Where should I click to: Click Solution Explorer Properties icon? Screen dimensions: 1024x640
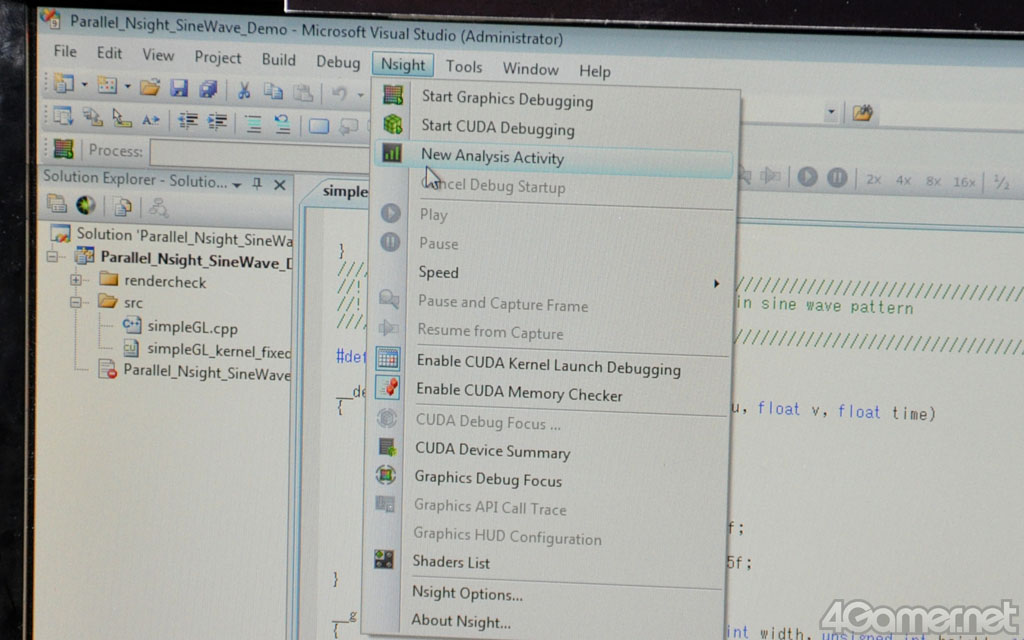tap(57, 204)
